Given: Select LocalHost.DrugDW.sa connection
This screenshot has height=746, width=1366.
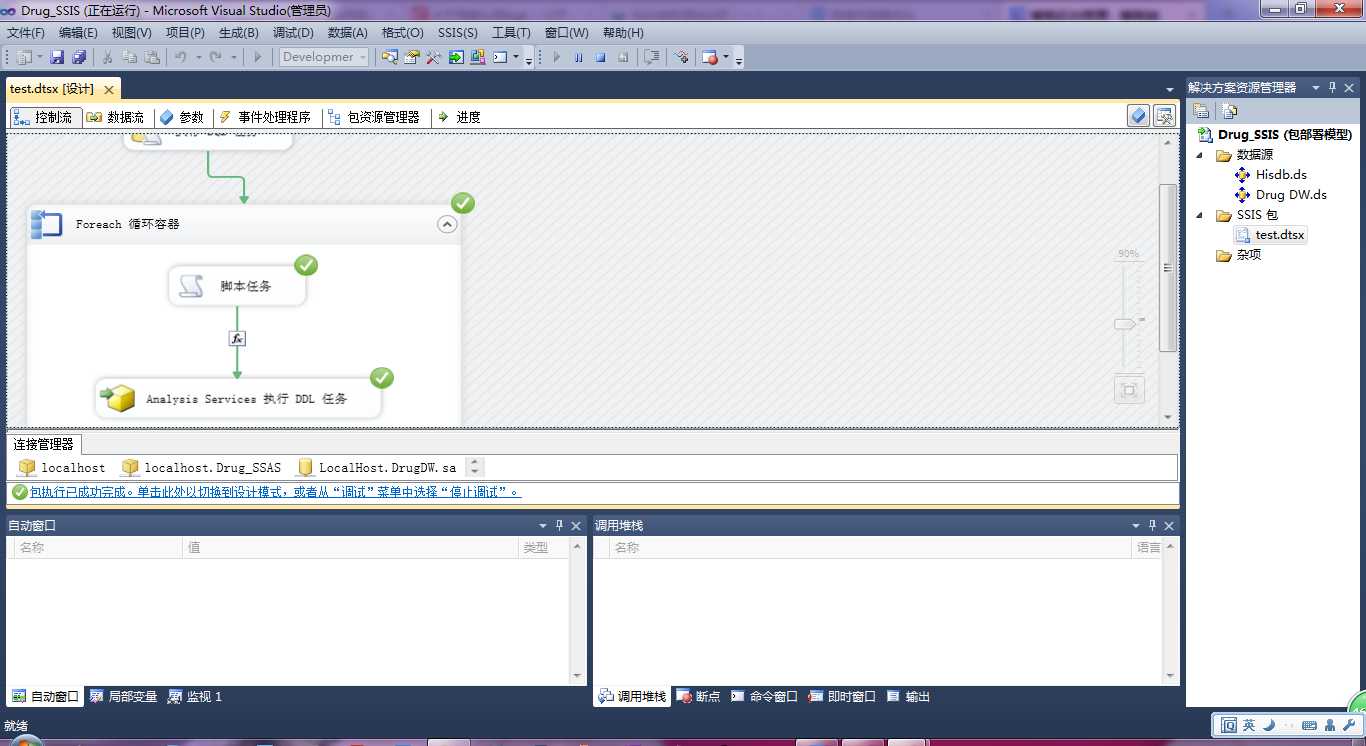Looking at the screenshot, I should 377,467.
